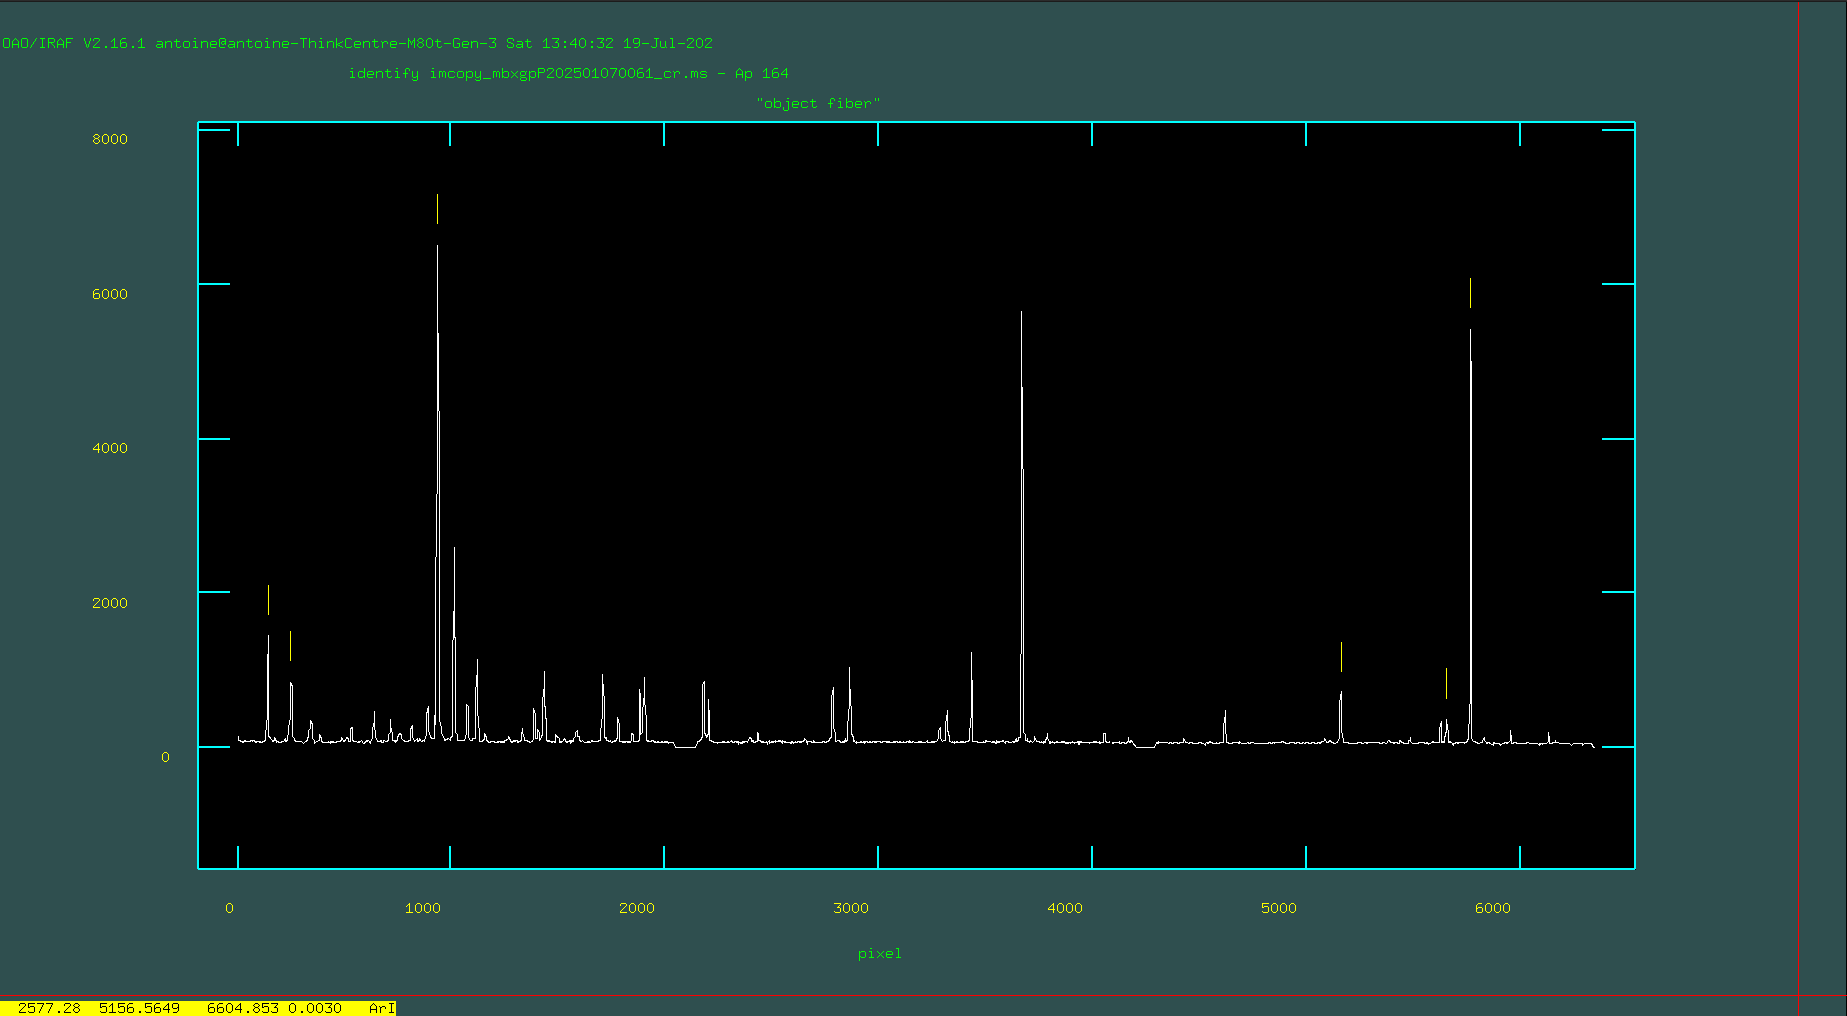Click the status bar value 2577.28
The image size is (1847, 1016).
(x=49, y=1008)
